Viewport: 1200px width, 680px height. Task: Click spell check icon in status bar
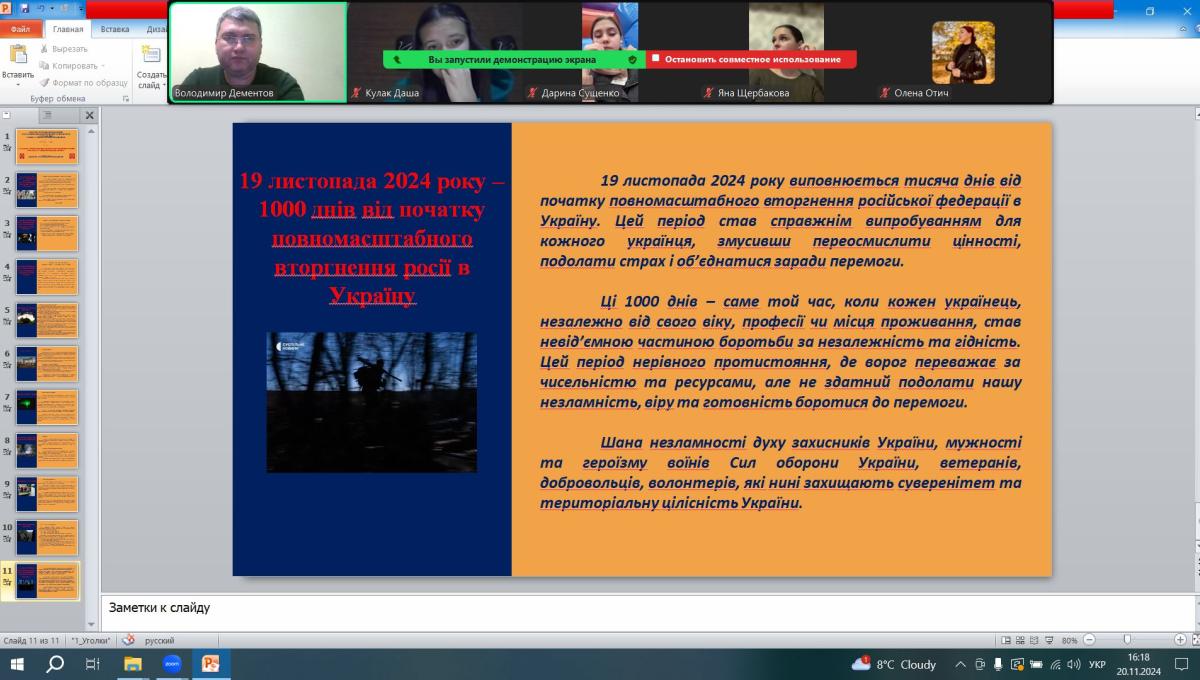[128, 640]
